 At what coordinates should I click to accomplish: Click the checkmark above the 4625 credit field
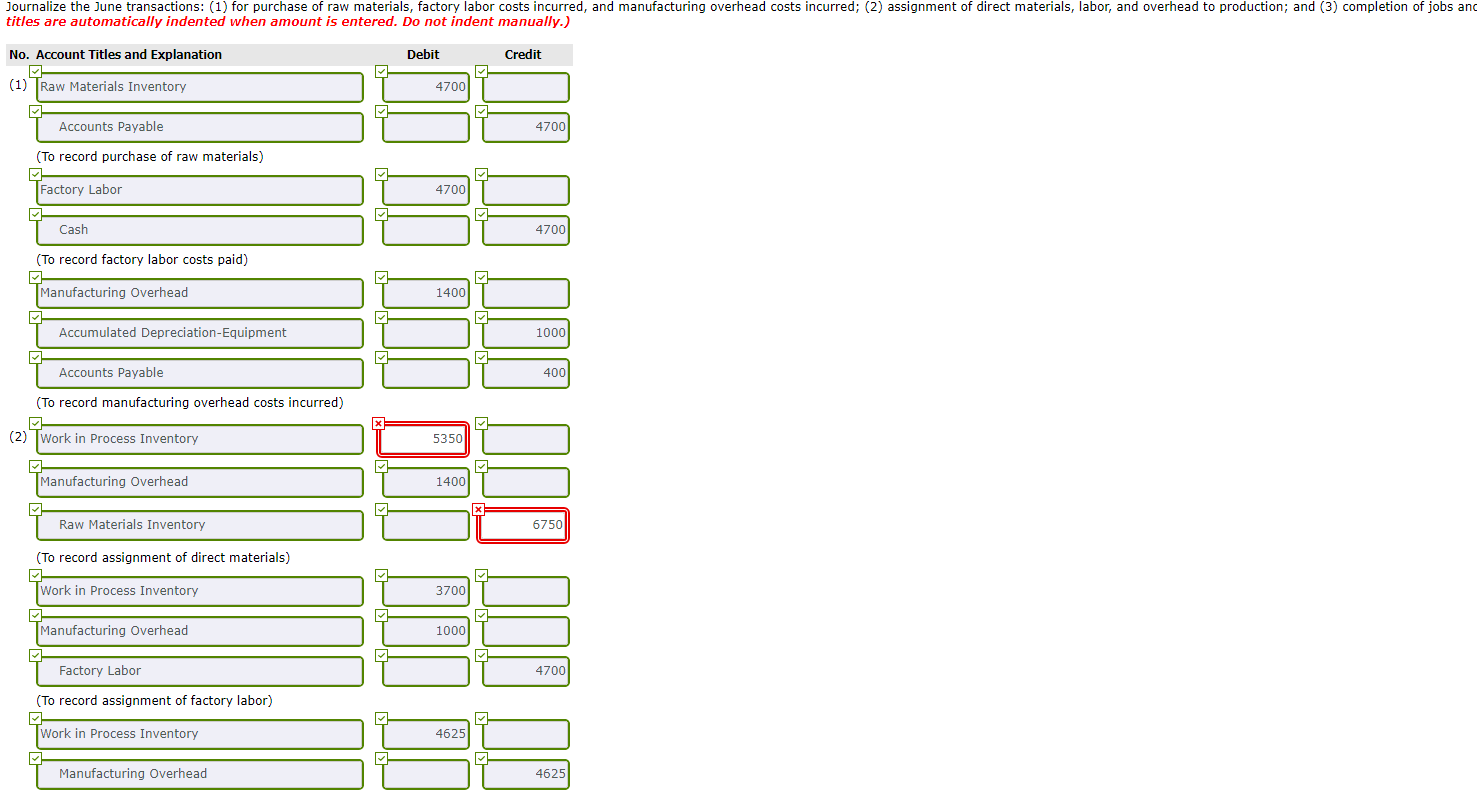pyautogui.click(x=481, y=758)
